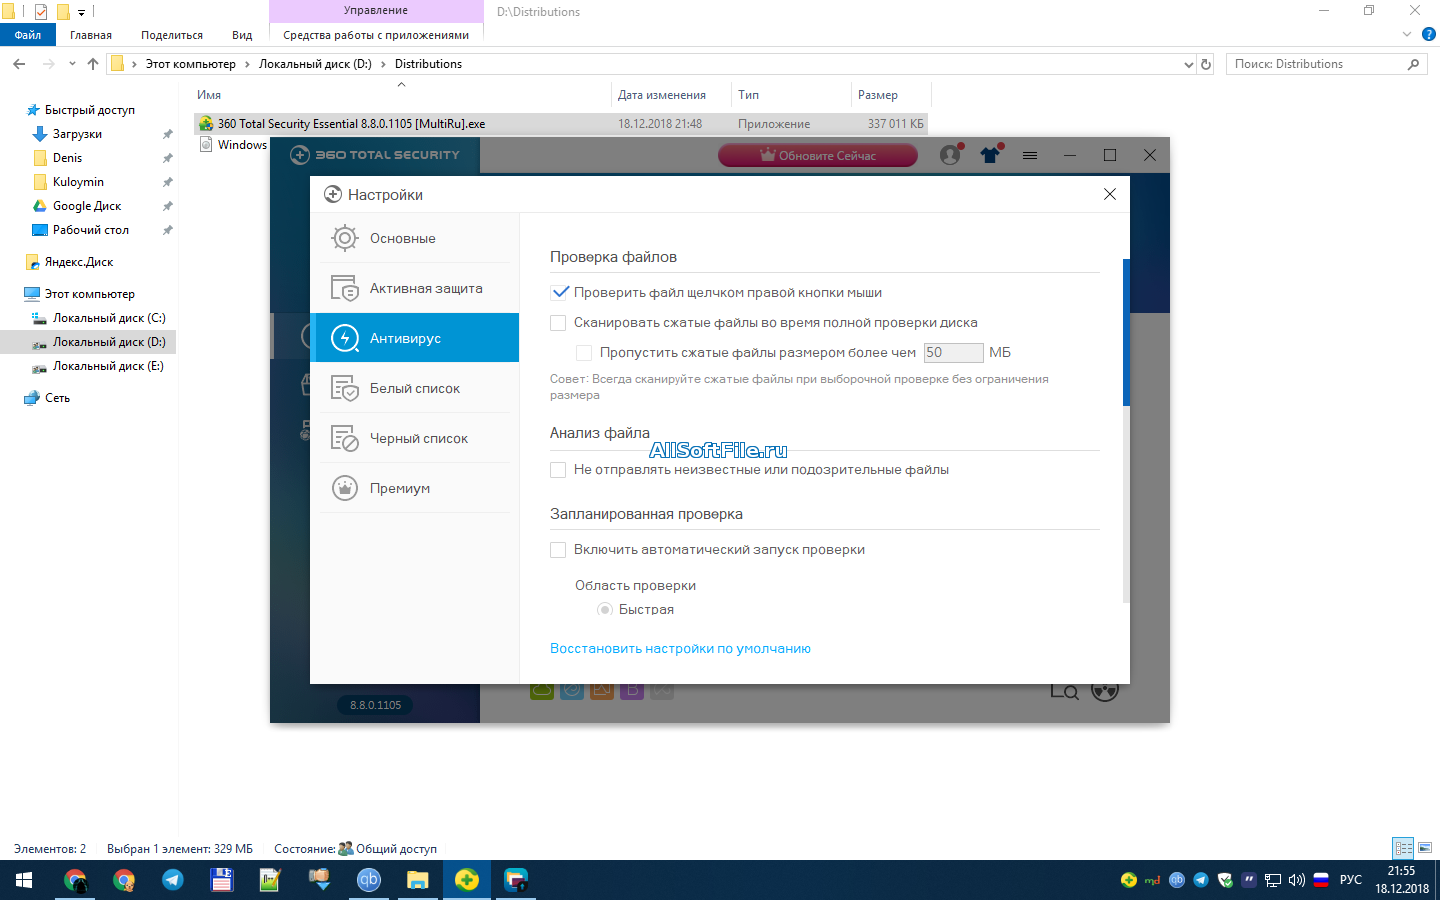Click the compressed file size field showing 50

(x=953, y=353)
